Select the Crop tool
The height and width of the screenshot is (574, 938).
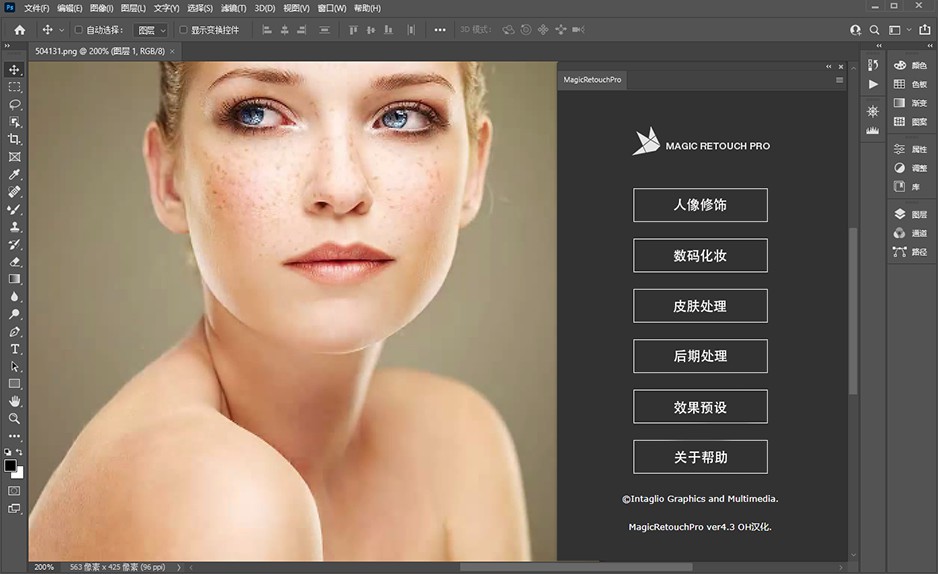(x=15, y=139)
